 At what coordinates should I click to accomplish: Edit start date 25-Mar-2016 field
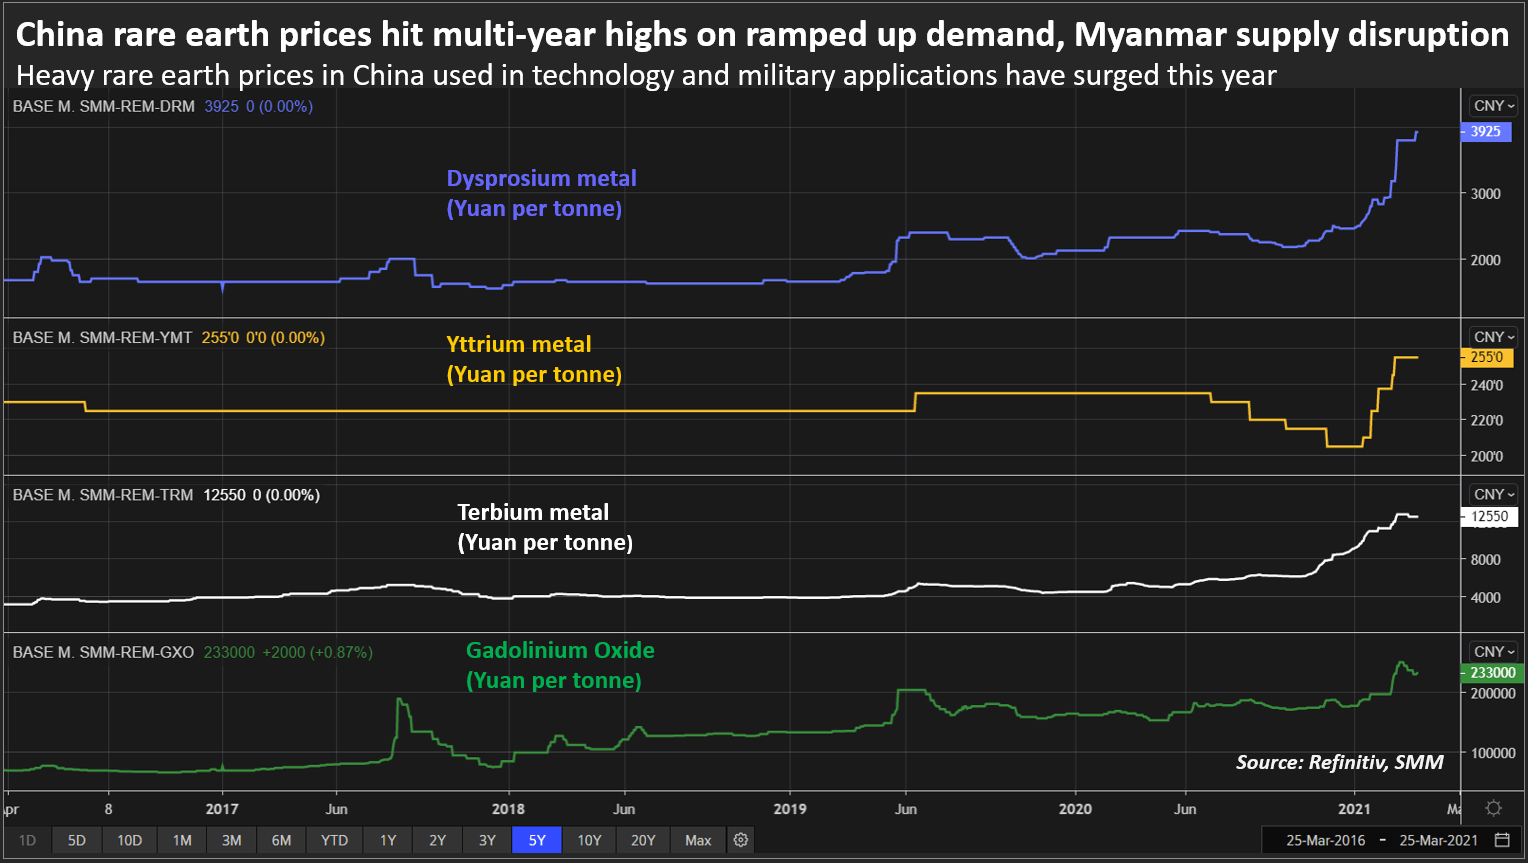point(1325,840)
